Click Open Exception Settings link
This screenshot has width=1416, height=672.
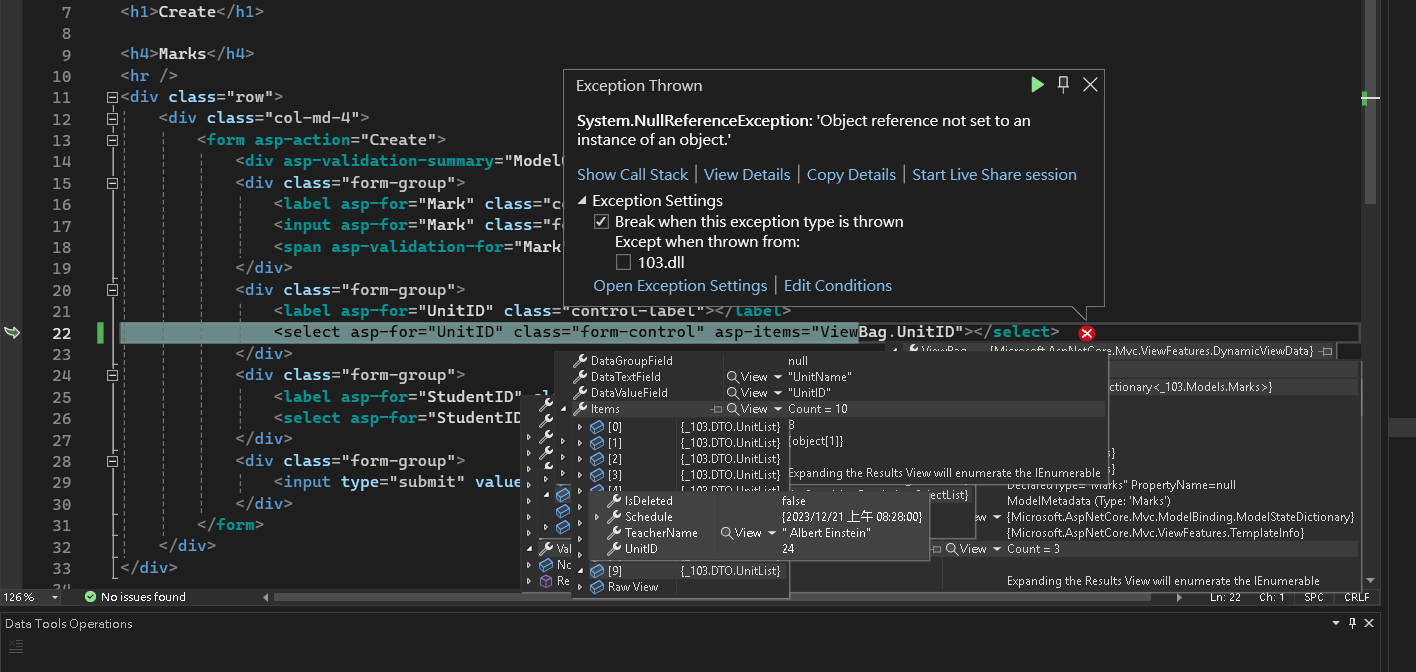click(680, 286)
